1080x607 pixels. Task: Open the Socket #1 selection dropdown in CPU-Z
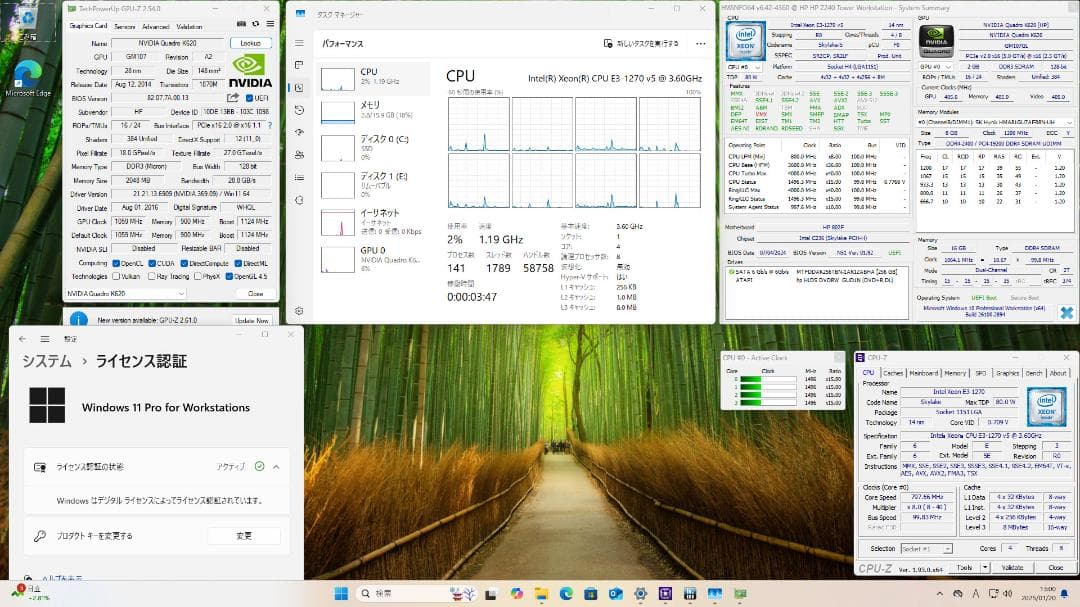pos(946,548)
